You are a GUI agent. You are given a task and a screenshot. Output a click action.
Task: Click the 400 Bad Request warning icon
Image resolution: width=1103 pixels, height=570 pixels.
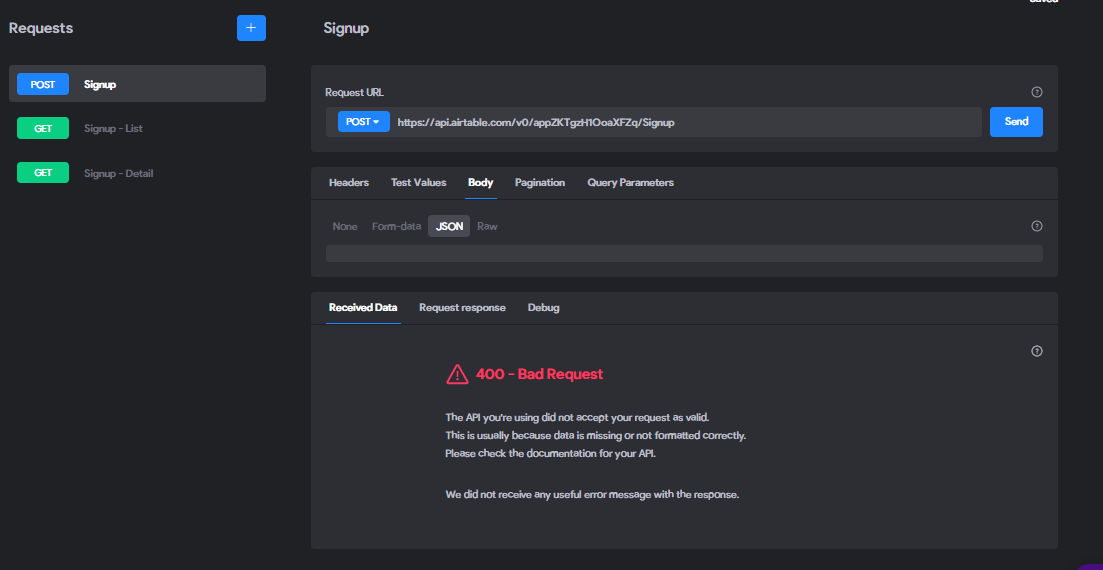(x=457, y=374)
